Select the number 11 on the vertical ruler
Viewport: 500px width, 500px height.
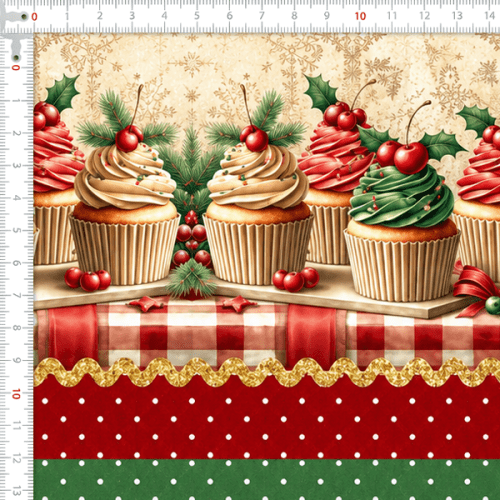pos(16,426)
